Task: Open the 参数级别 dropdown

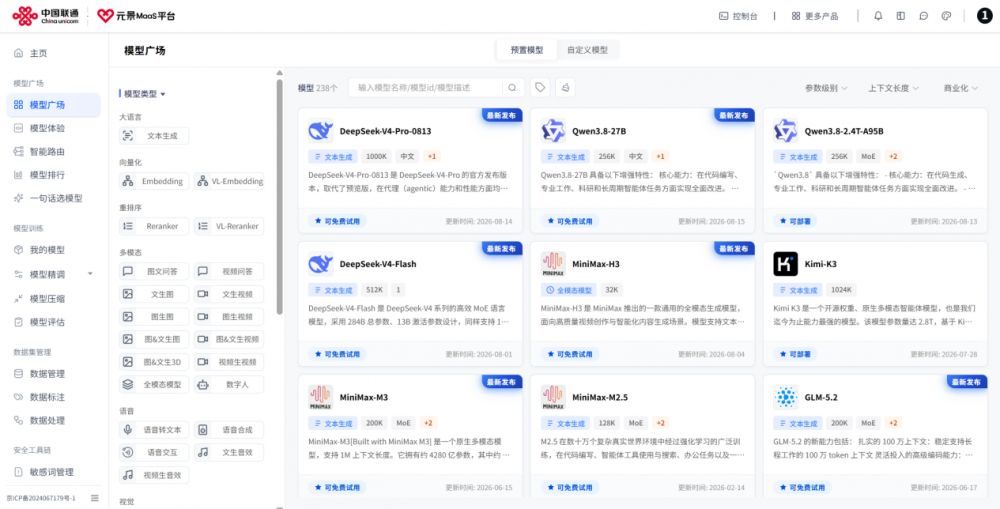Action: [x=826, y=88]
